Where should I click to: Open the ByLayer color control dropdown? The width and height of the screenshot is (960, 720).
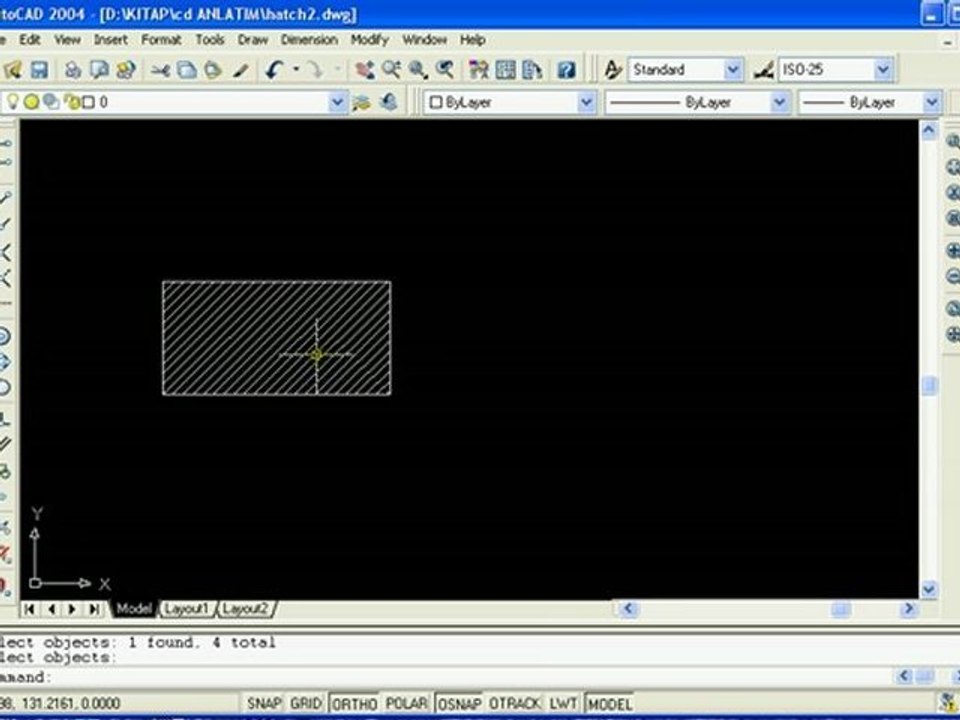(x=586, y=102)
